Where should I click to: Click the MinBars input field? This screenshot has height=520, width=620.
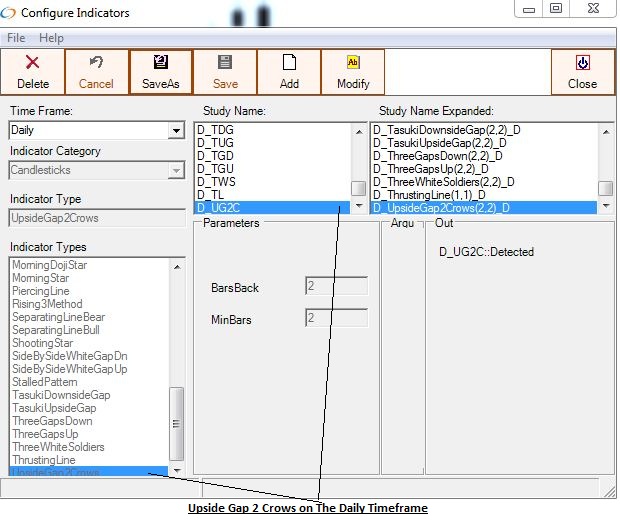tap(336, 318)
